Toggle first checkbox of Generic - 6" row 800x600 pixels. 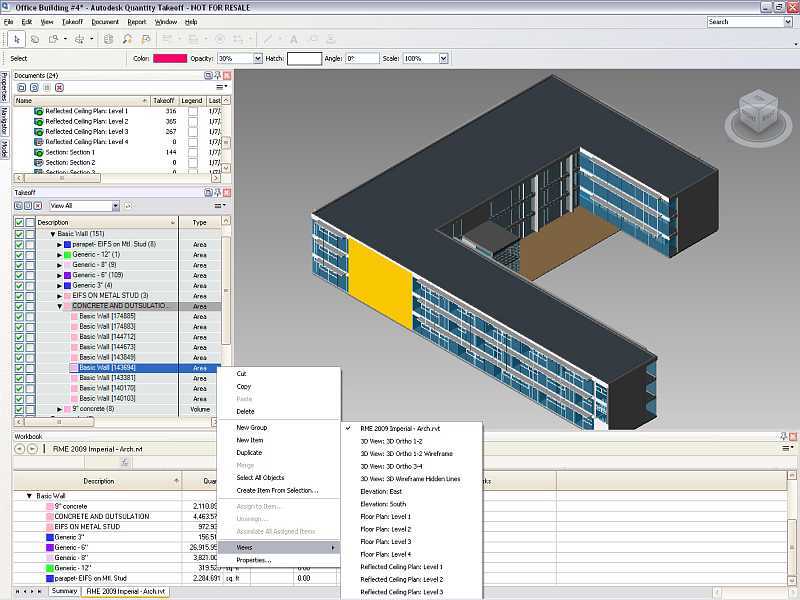(x=19, y=274)
